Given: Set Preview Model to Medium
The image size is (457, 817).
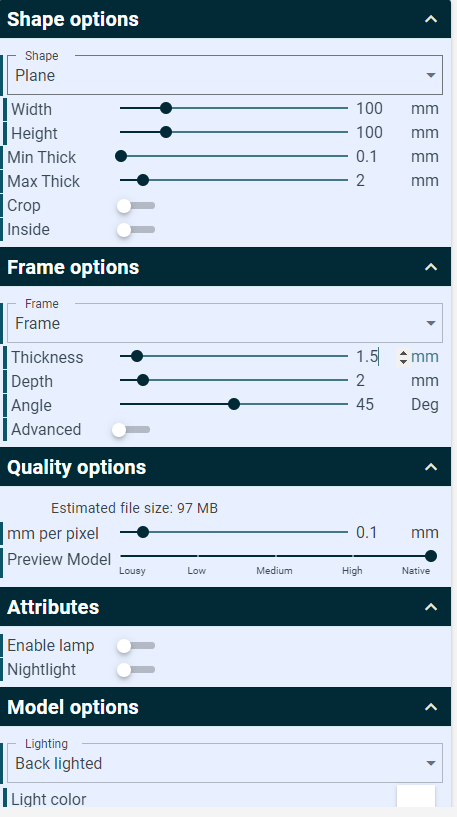Looking at the screenshot, I should tap(276, 556).
